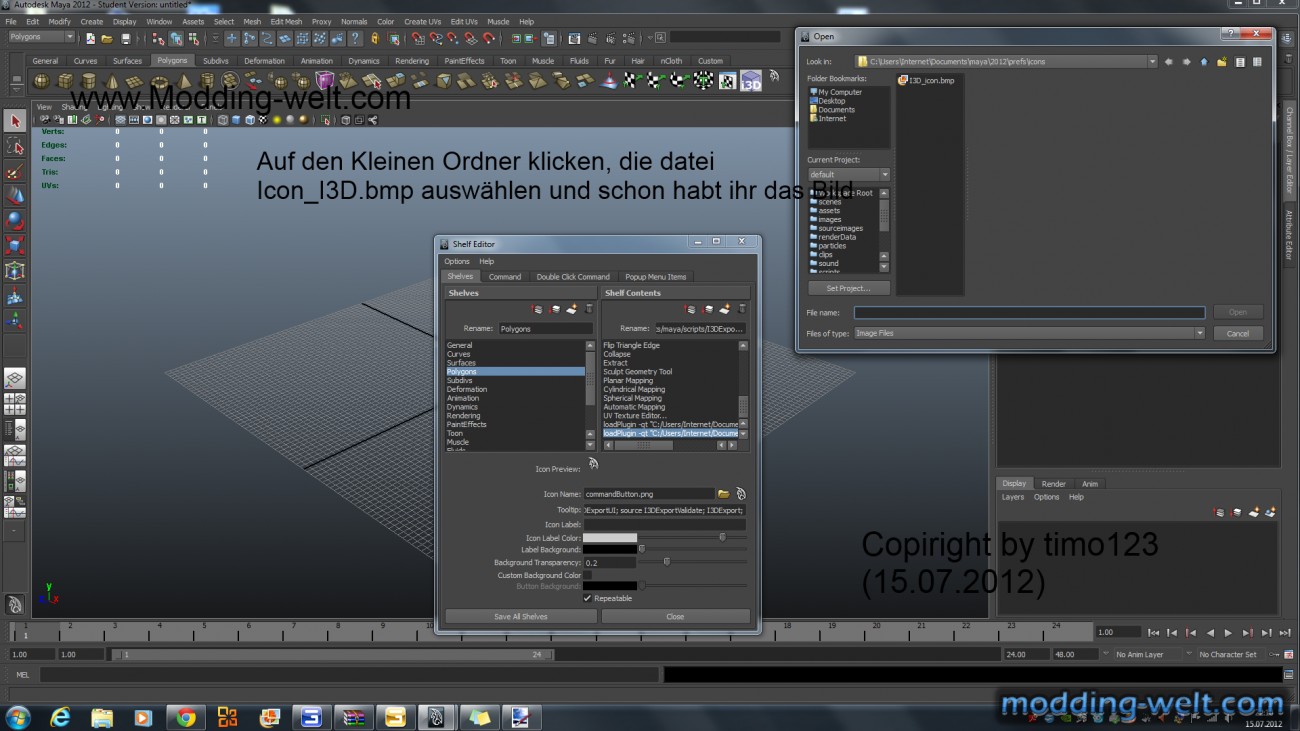Select the purple cube shelf icon
The image size is (1300, 731).
(325, 80)
